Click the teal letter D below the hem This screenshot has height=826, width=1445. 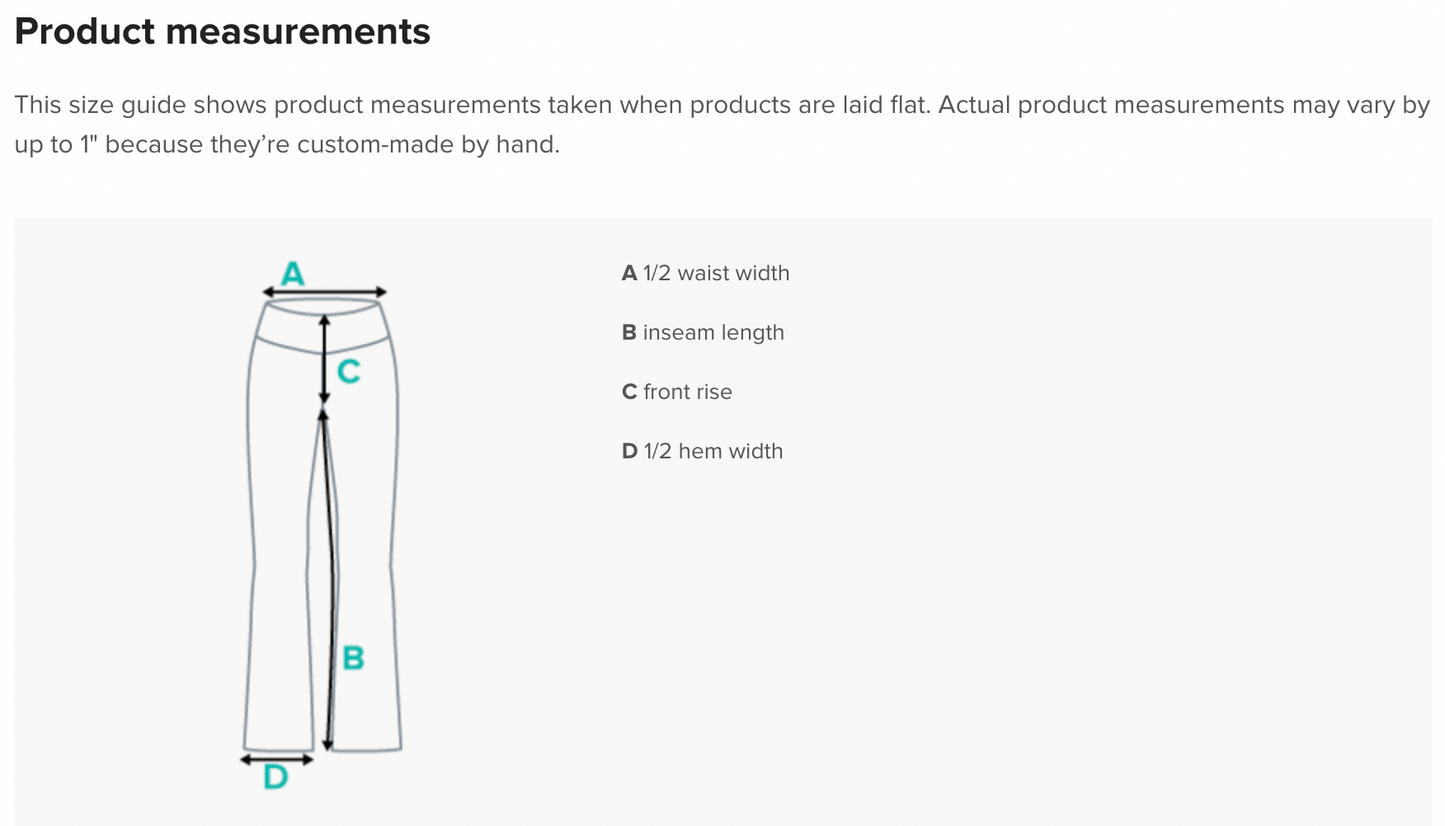tap(276, 777)
